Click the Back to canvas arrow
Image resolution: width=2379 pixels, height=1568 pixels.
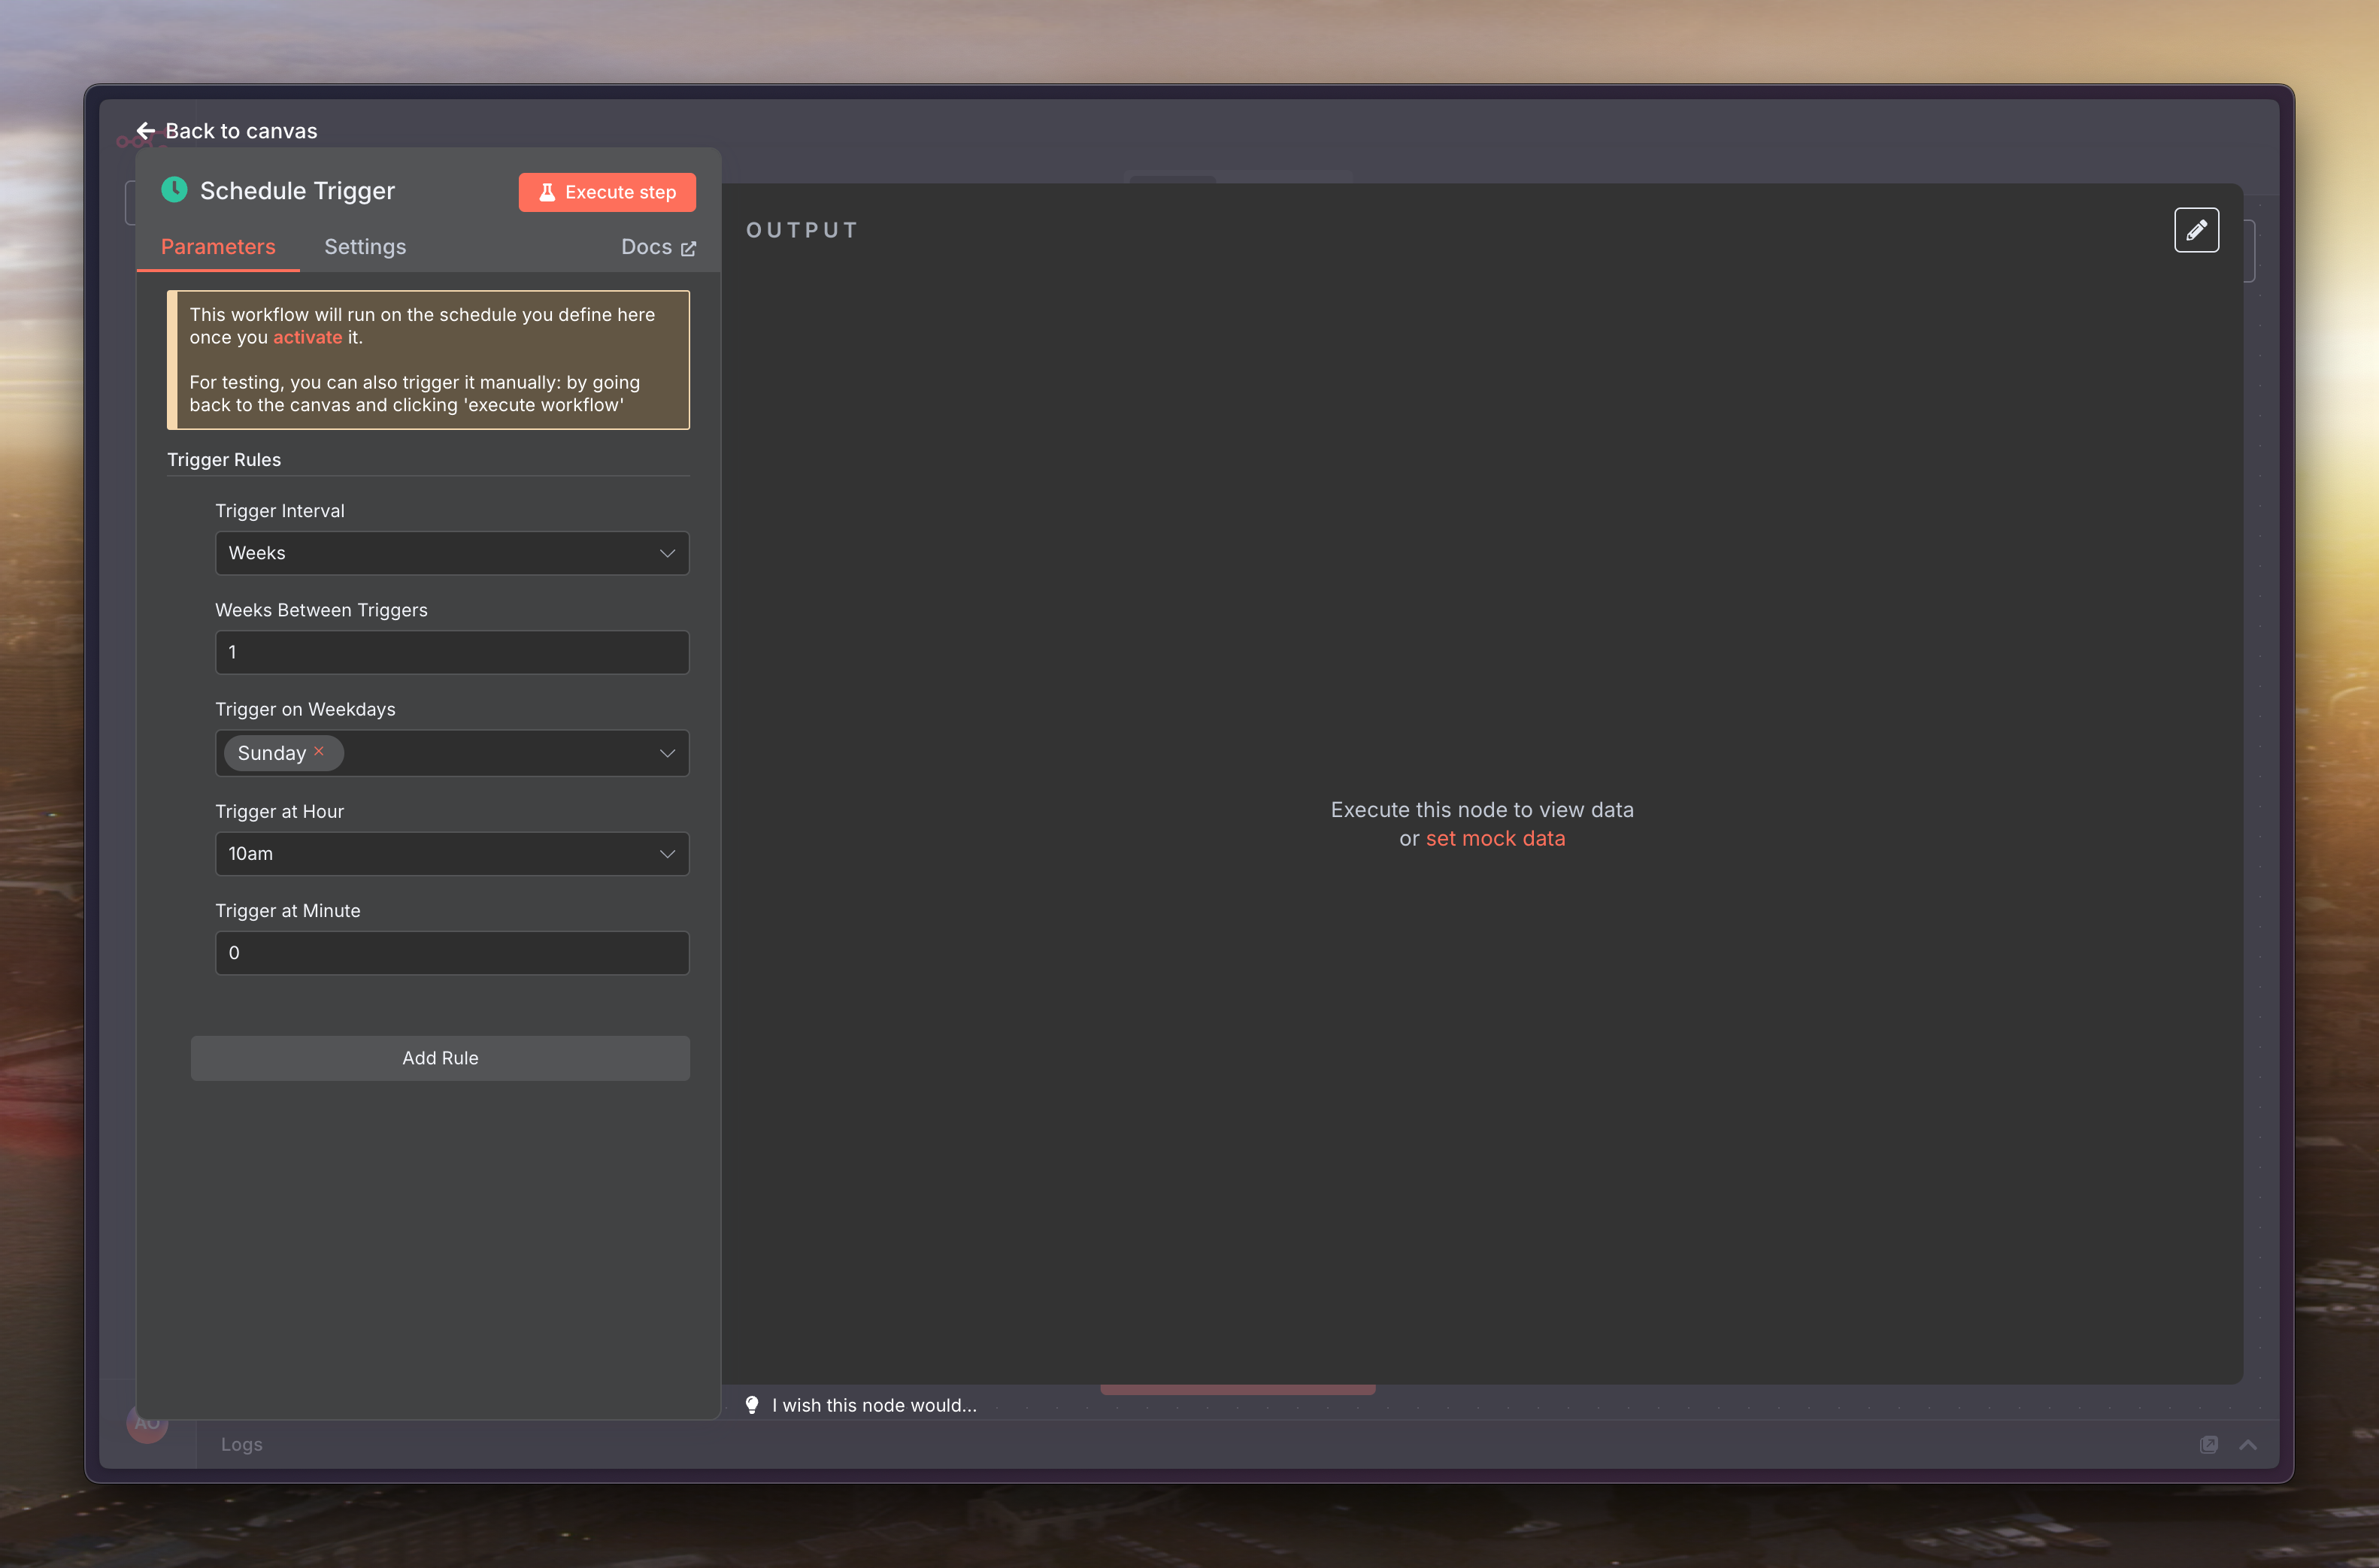tap(146, 131)
